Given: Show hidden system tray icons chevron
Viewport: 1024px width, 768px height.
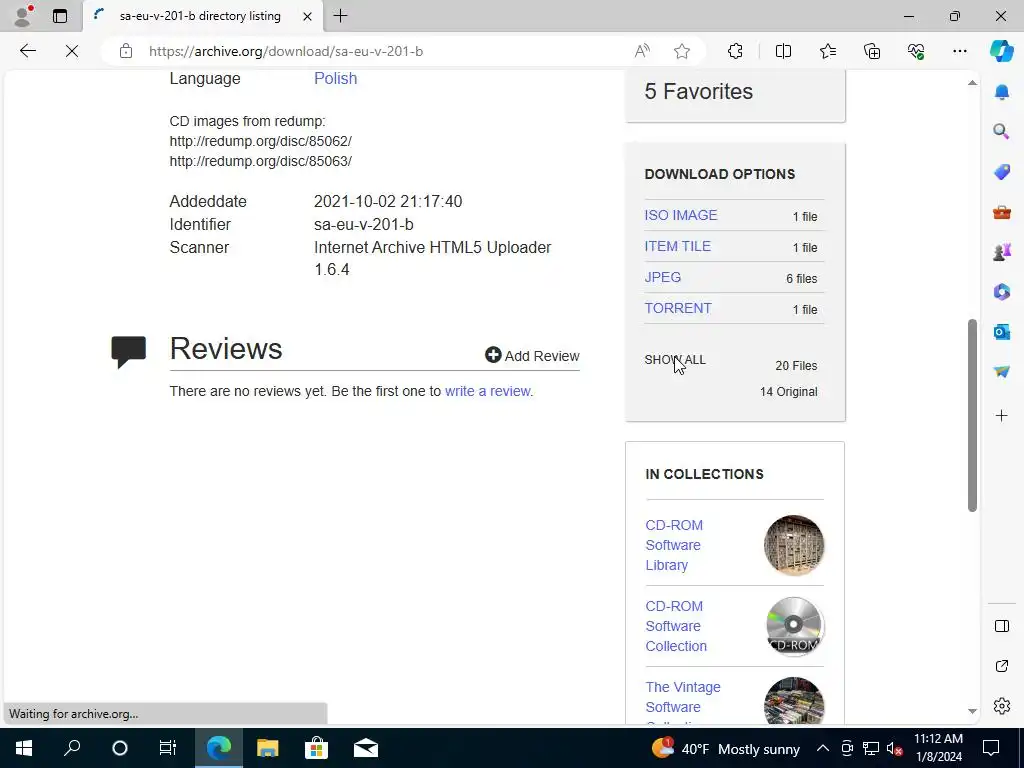Looking at the screenshot, I should click(x=823, y=748).
